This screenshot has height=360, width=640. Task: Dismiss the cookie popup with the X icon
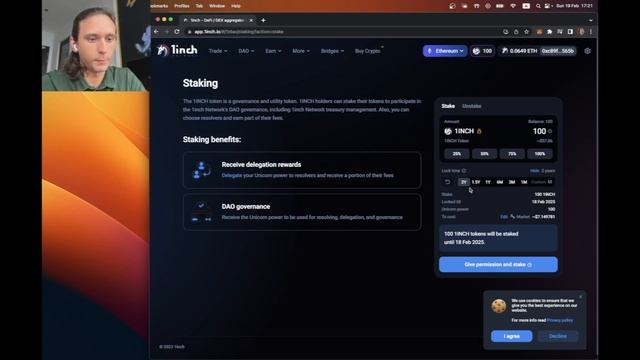580,297
